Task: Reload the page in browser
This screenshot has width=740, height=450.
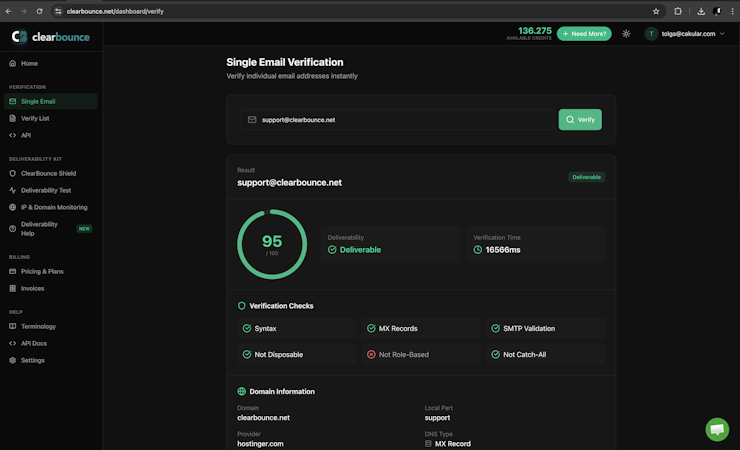Action: coord(40,11)
